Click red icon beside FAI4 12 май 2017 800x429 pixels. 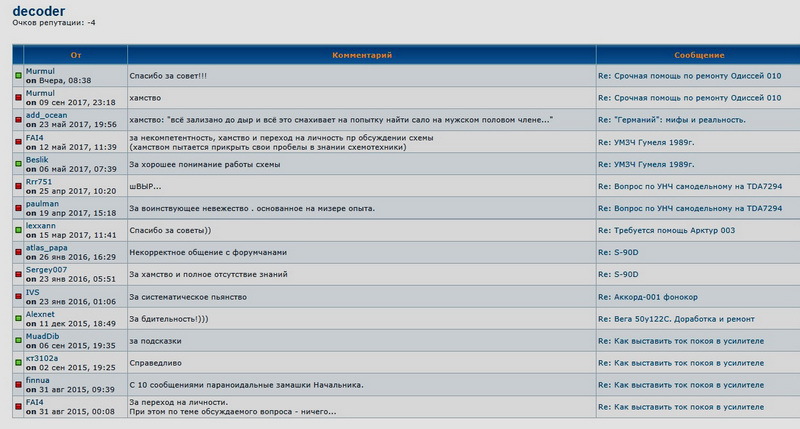coord(18,142)
